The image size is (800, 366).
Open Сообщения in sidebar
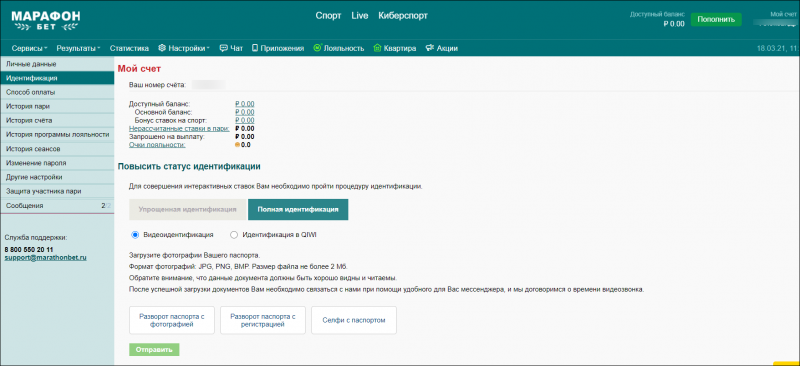tap(57, 205)
